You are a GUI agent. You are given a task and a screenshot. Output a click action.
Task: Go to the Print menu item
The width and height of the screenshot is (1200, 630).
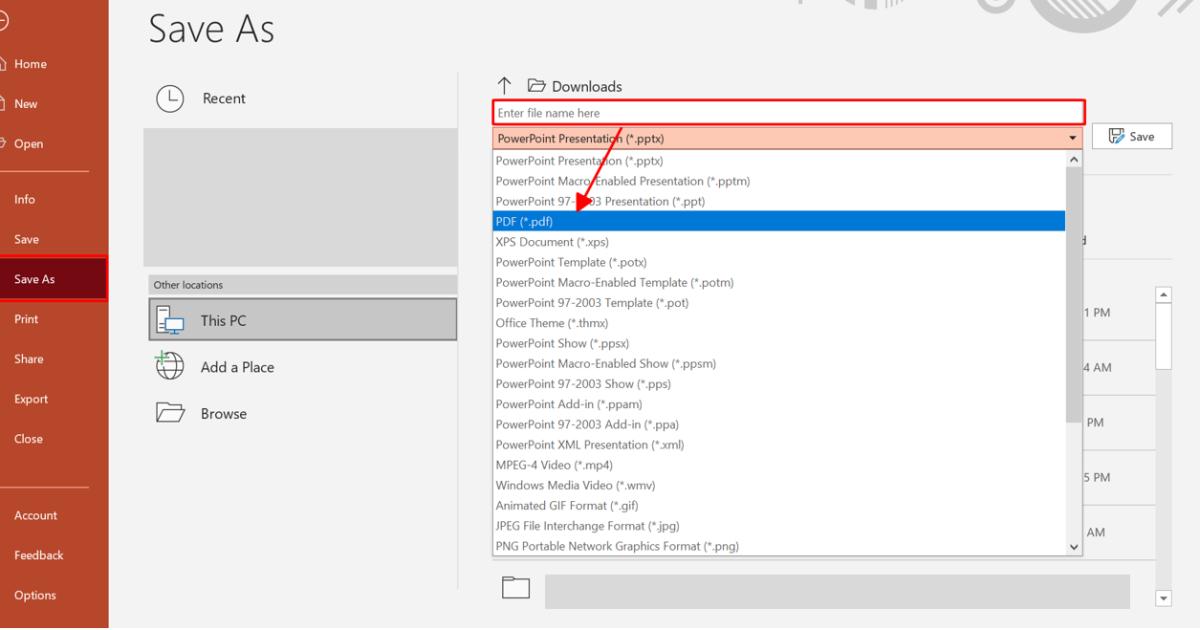(x=26, y=319)
